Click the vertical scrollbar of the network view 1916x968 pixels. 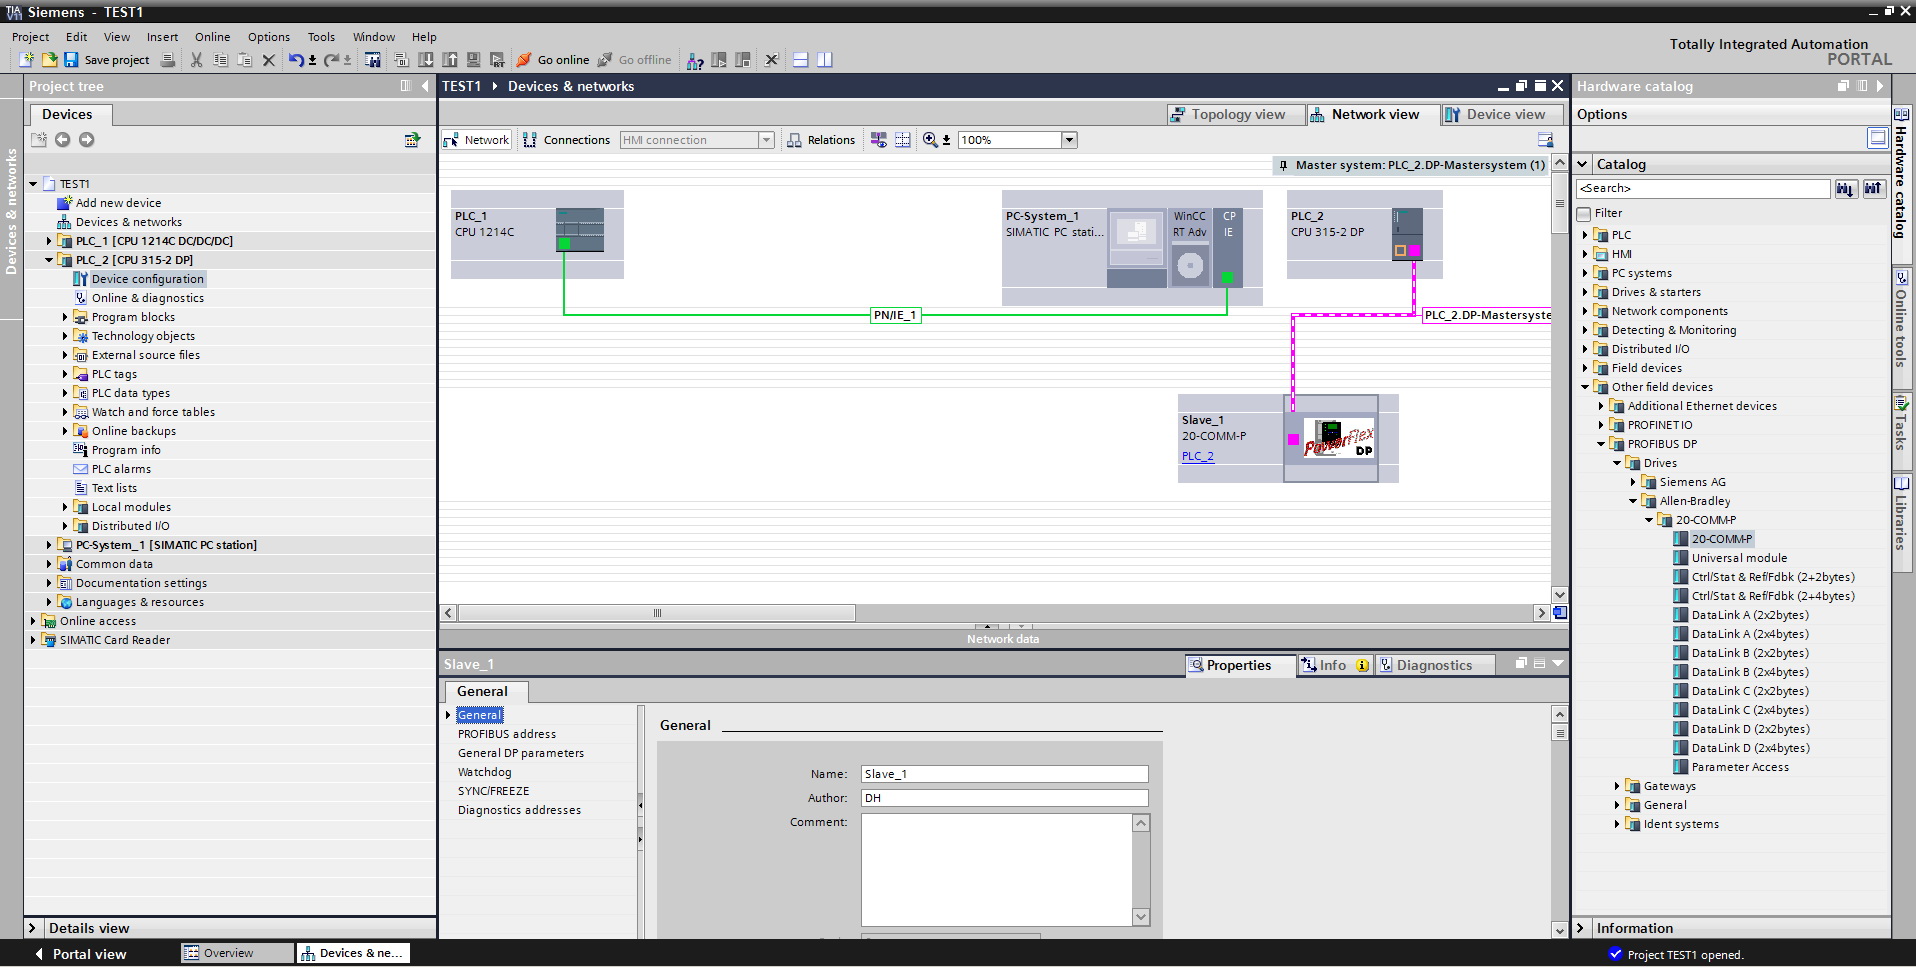[1559, 204]
